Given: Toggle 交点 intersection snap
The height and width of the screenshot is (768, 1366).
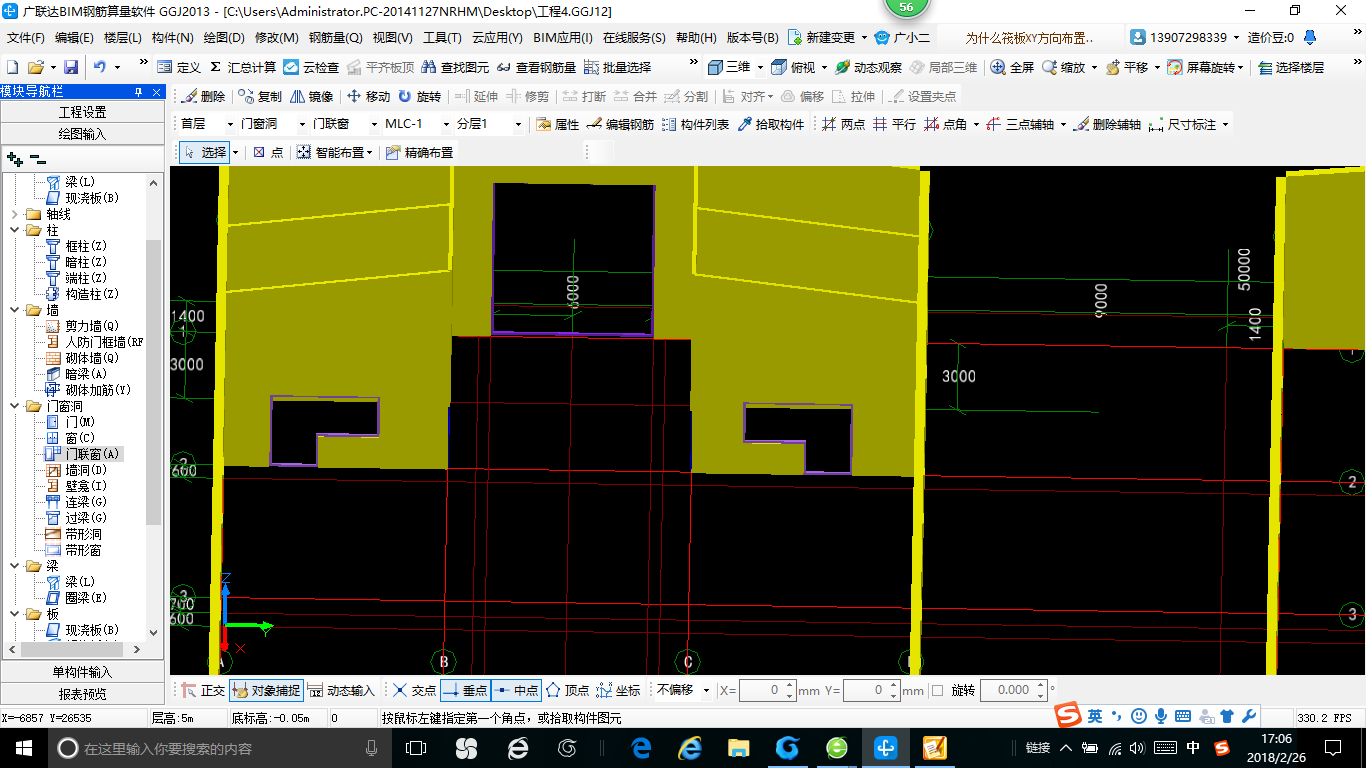Looking at the screenshot, I should click(414, 690).
